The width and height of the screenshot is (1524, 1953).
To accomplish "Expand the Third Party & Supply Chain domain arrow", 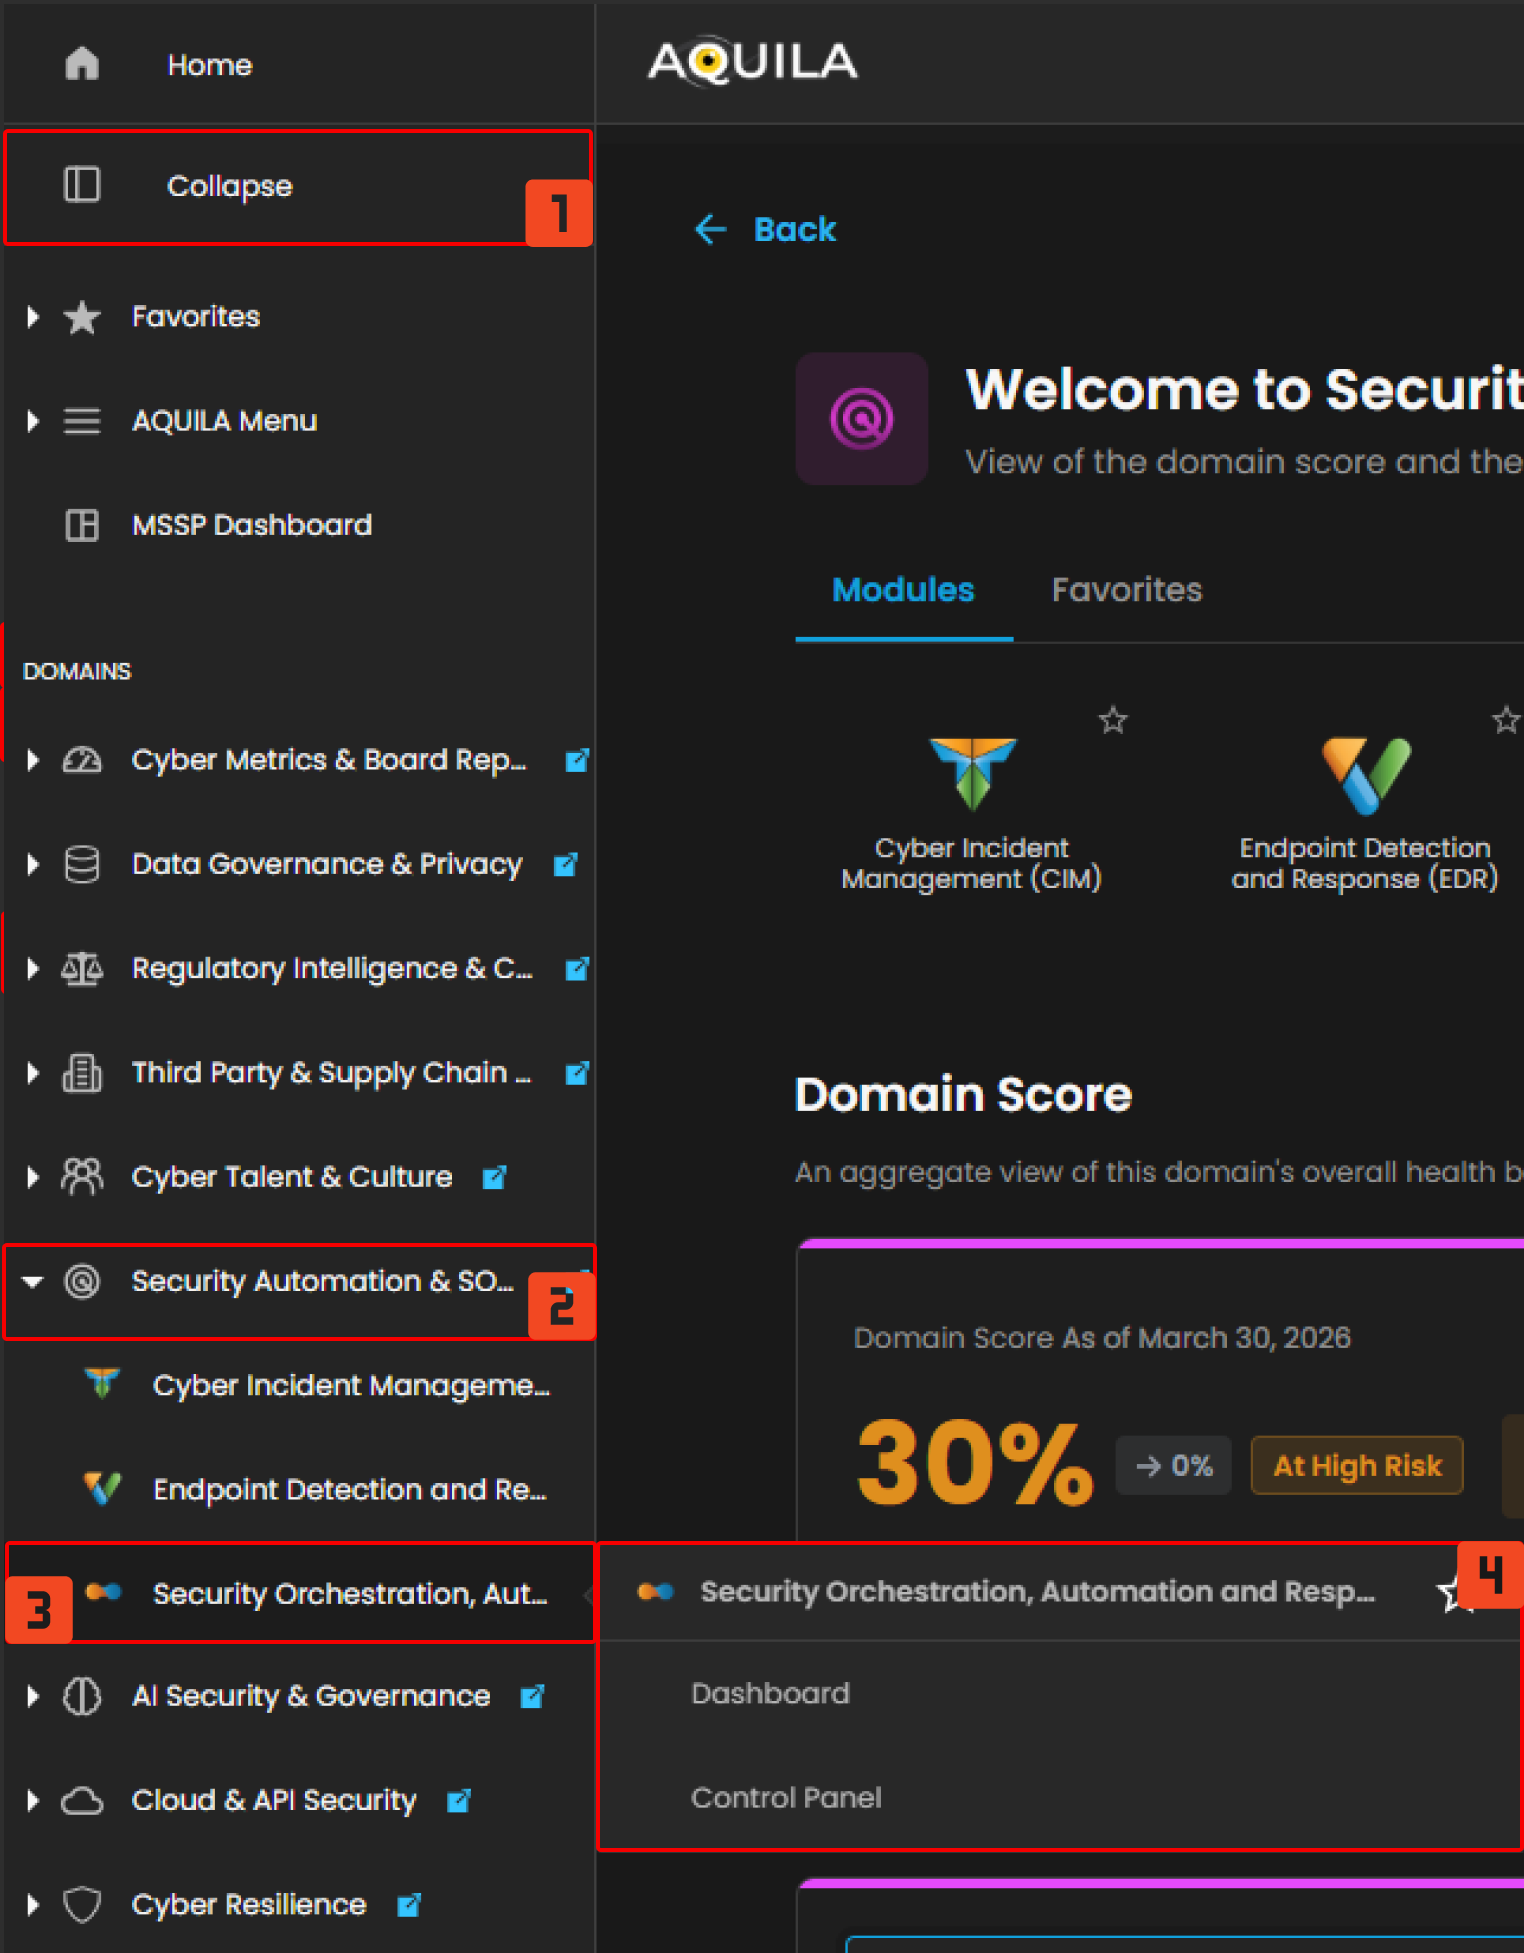I will [x=33, y=1073].
